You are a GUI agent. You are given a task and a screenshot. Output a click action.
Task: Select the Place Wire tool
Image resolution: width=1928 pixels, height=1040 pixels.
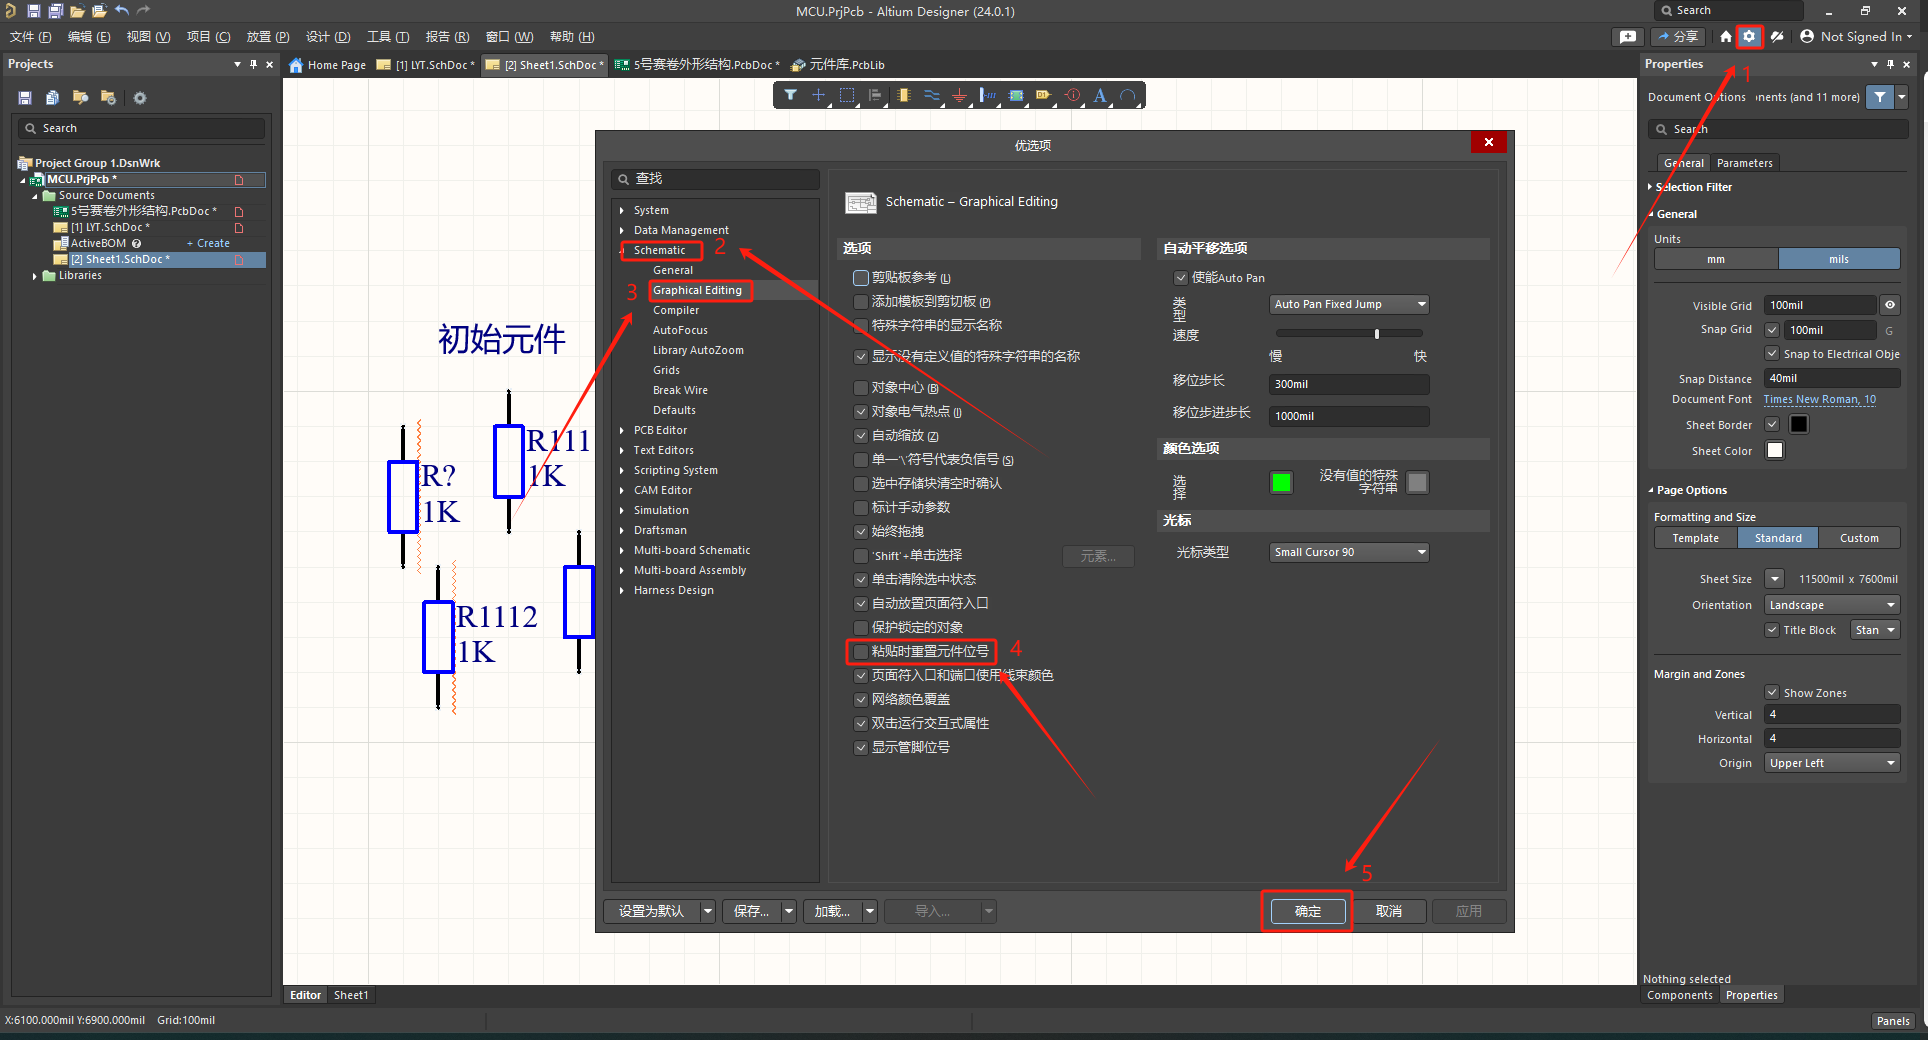tap(932, 95)
